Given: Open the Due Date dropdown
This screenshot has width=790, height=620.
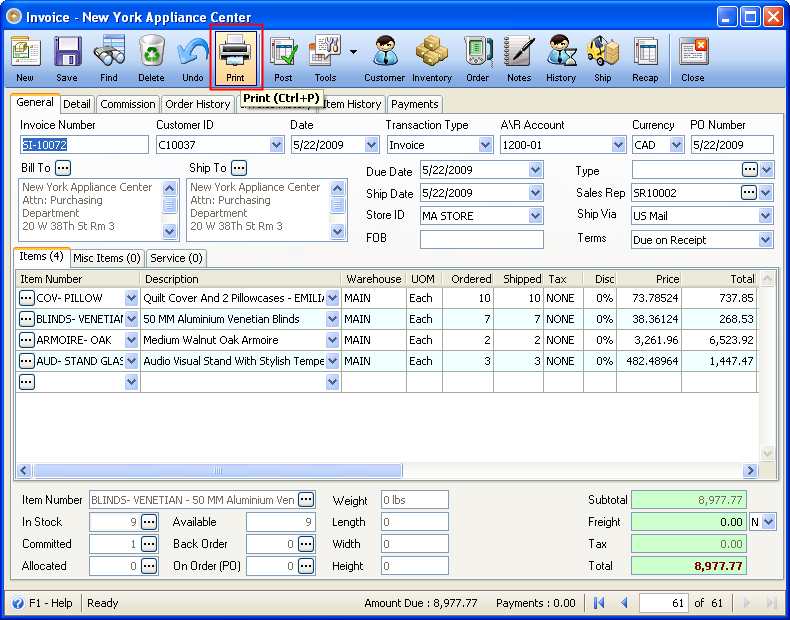Looking at the screenshot, I should 536,170.
